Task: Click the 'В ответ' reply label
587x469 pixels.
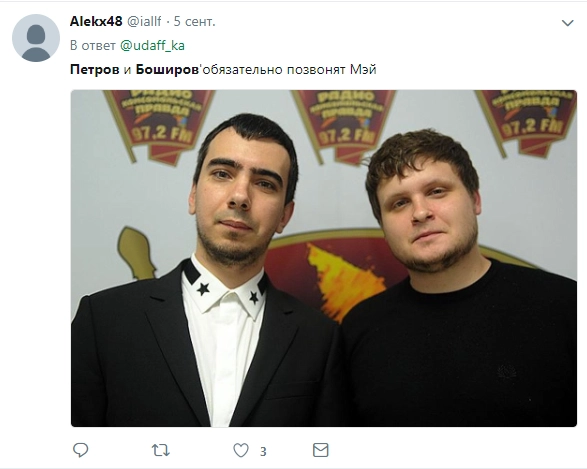Action: 93,45
